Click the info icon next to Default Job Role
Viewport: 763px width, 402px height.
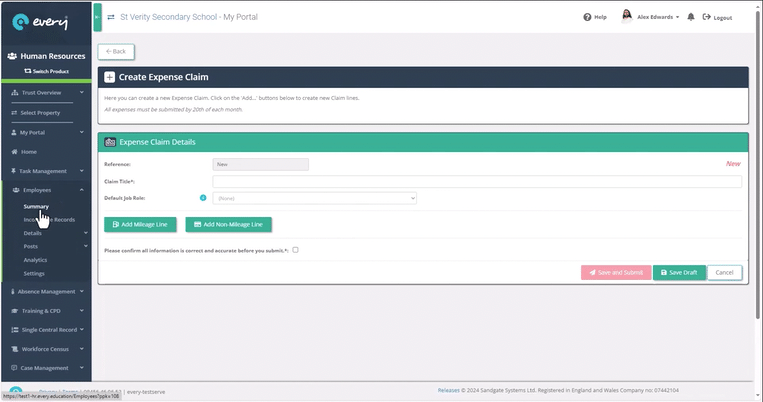point(203,198)
